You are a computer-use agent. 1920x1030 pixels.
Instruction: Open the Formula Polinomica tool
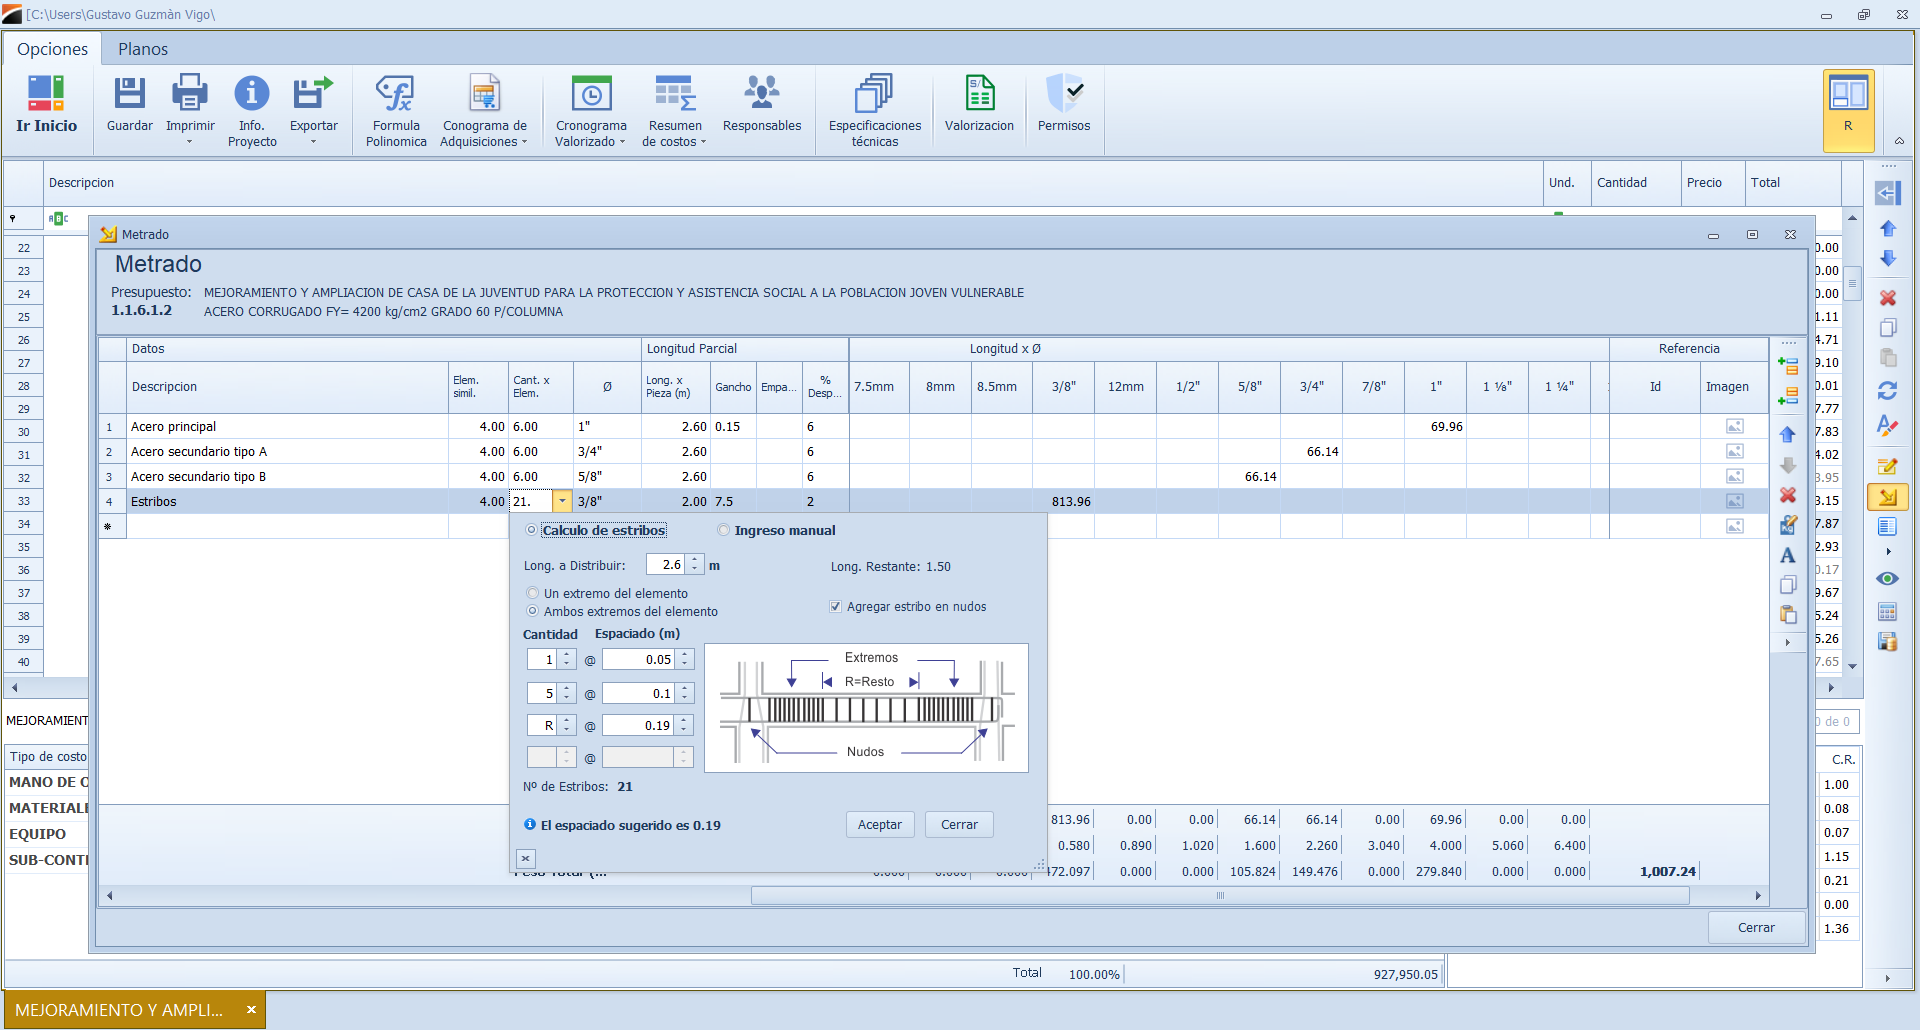pos(396,95)
